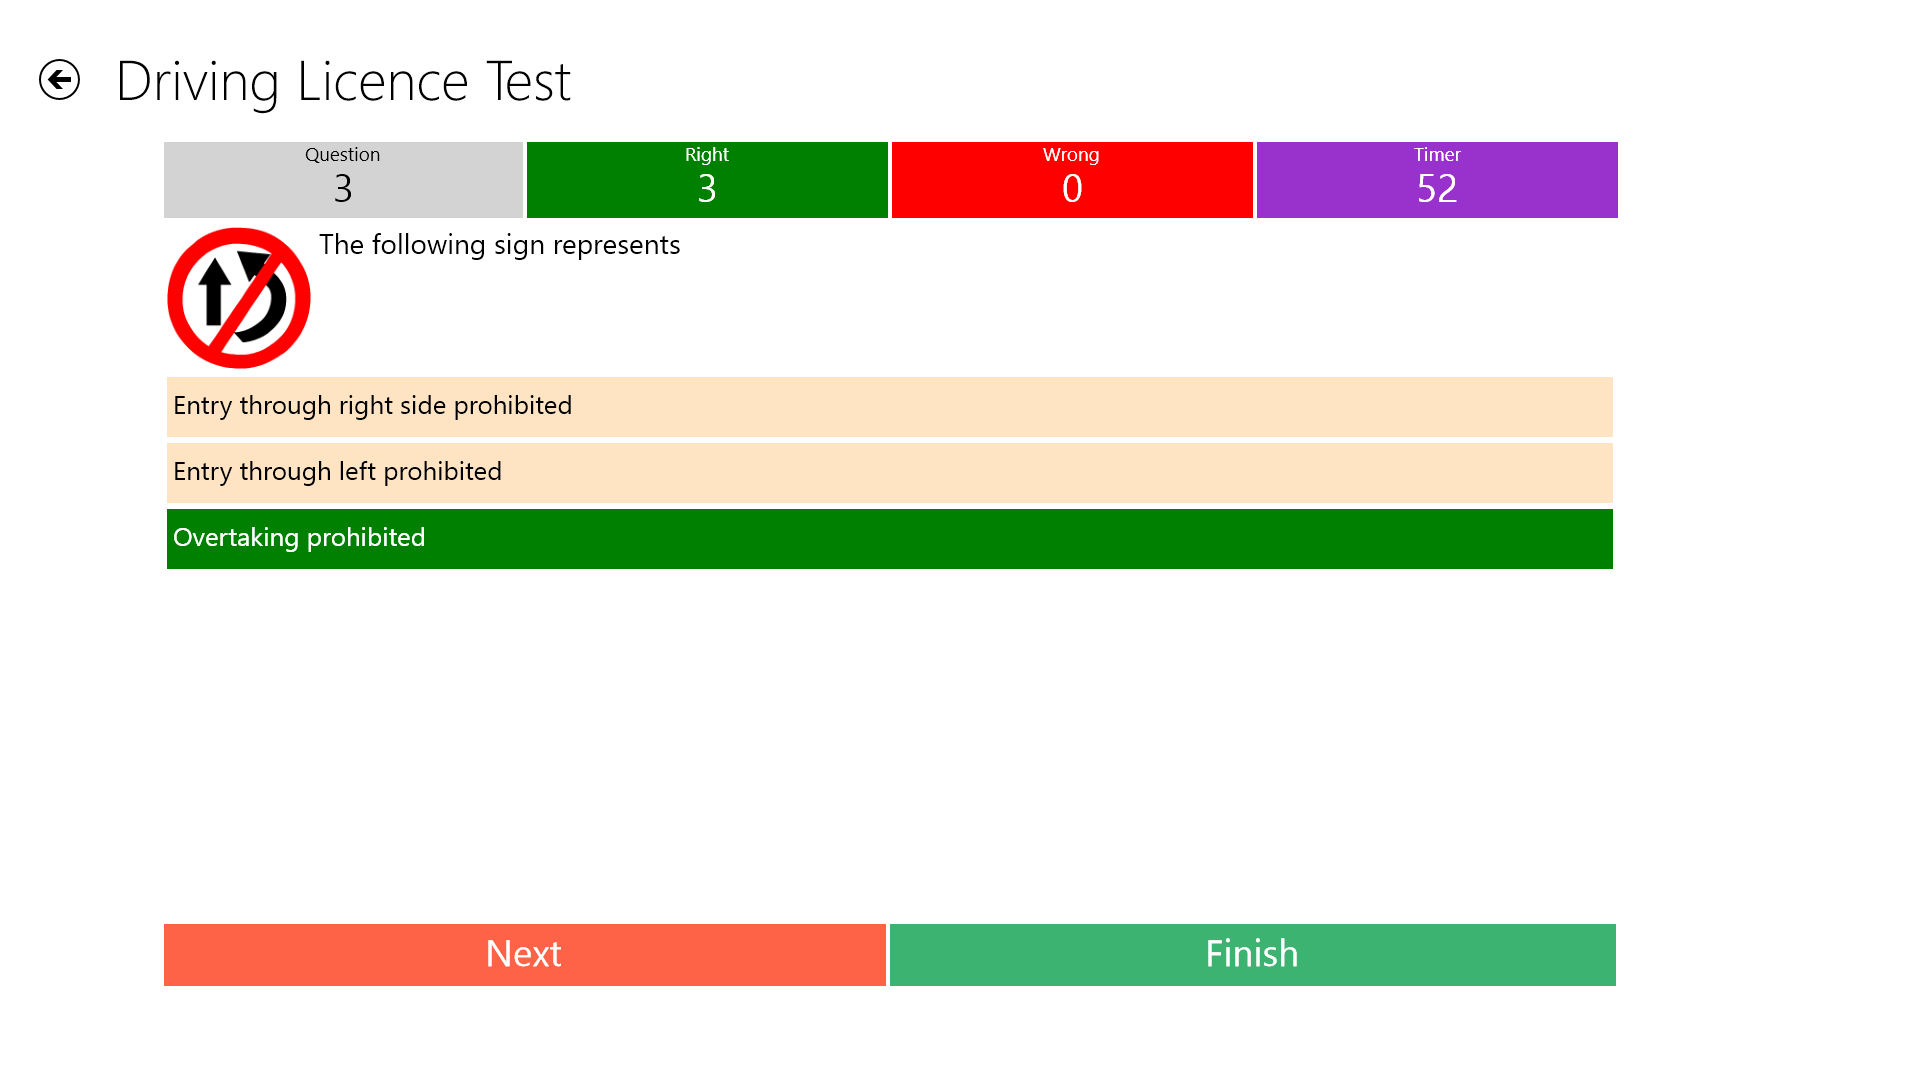1920x1080 pixels.
Task: Click the back arrow icon
Action: [60, 79]
